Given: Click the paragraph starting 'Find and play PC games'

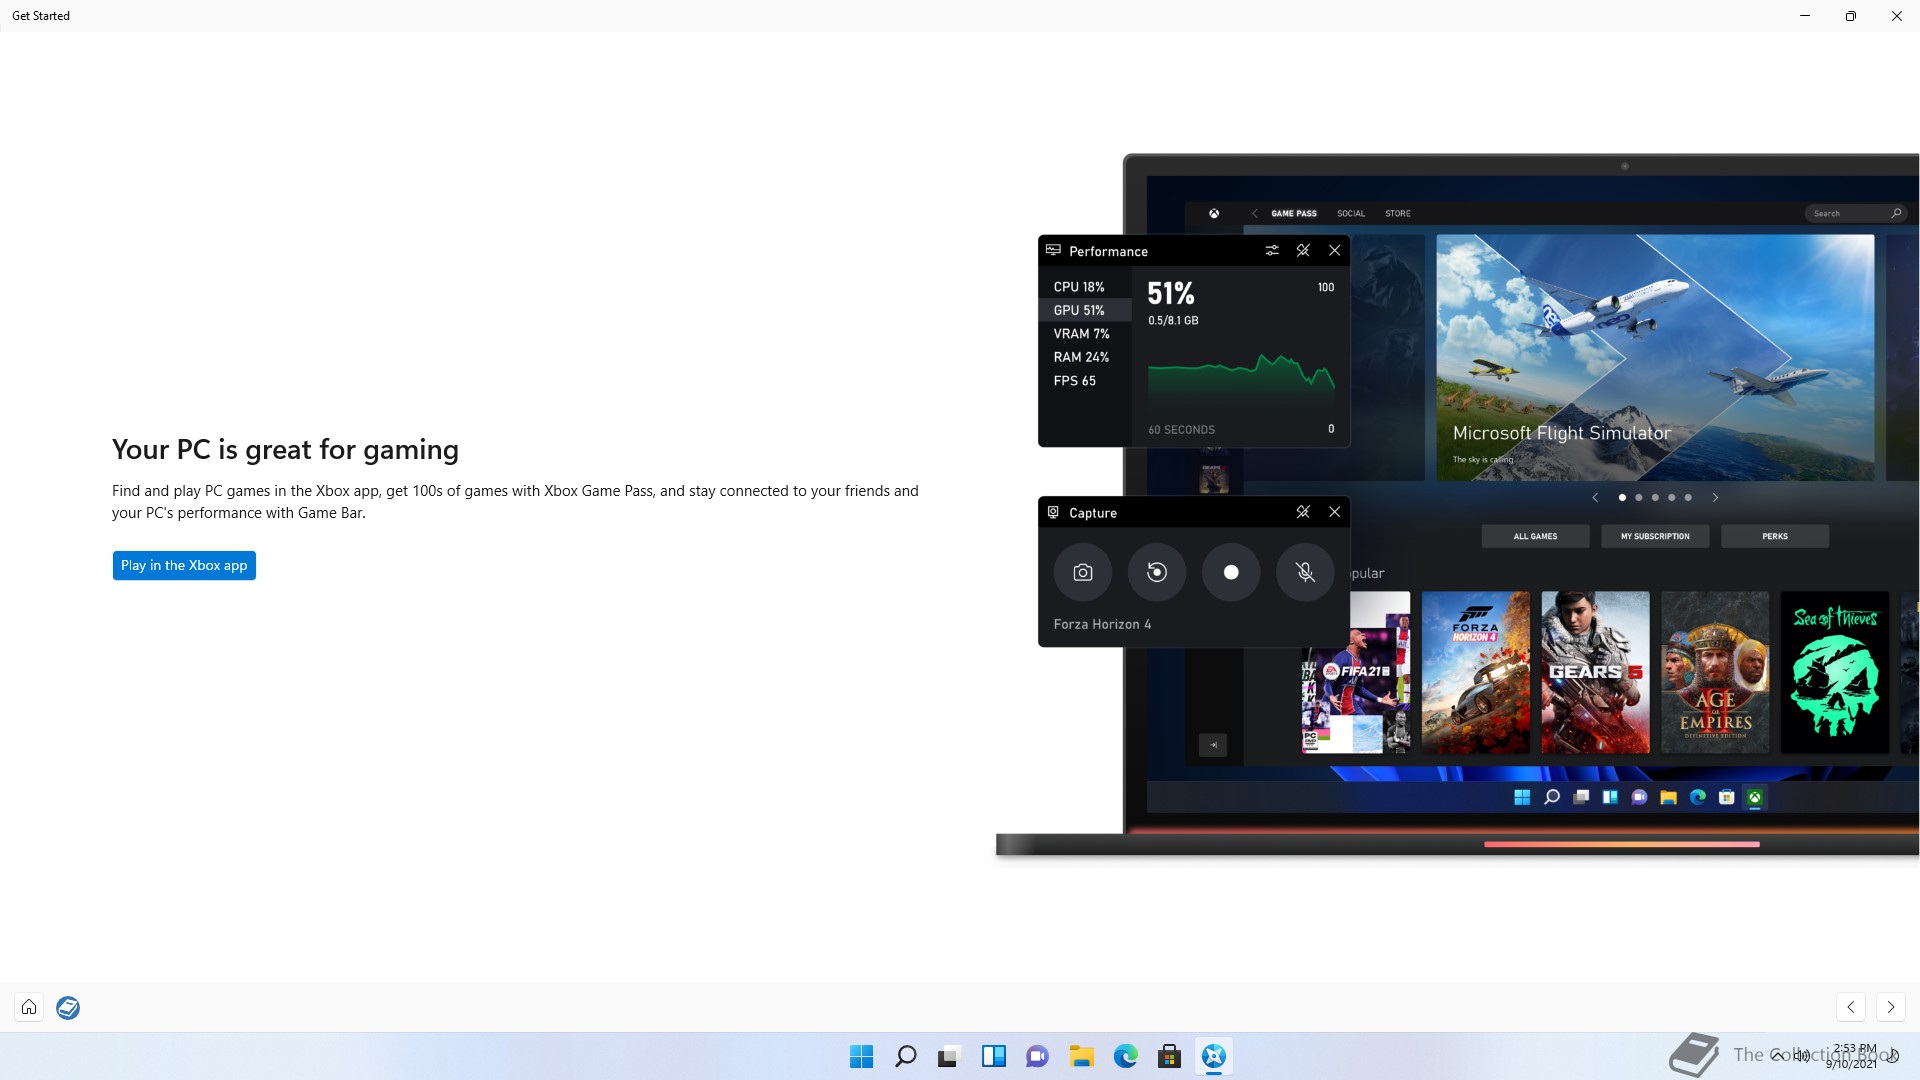Looking at the screenshot, I should [515, 502].
